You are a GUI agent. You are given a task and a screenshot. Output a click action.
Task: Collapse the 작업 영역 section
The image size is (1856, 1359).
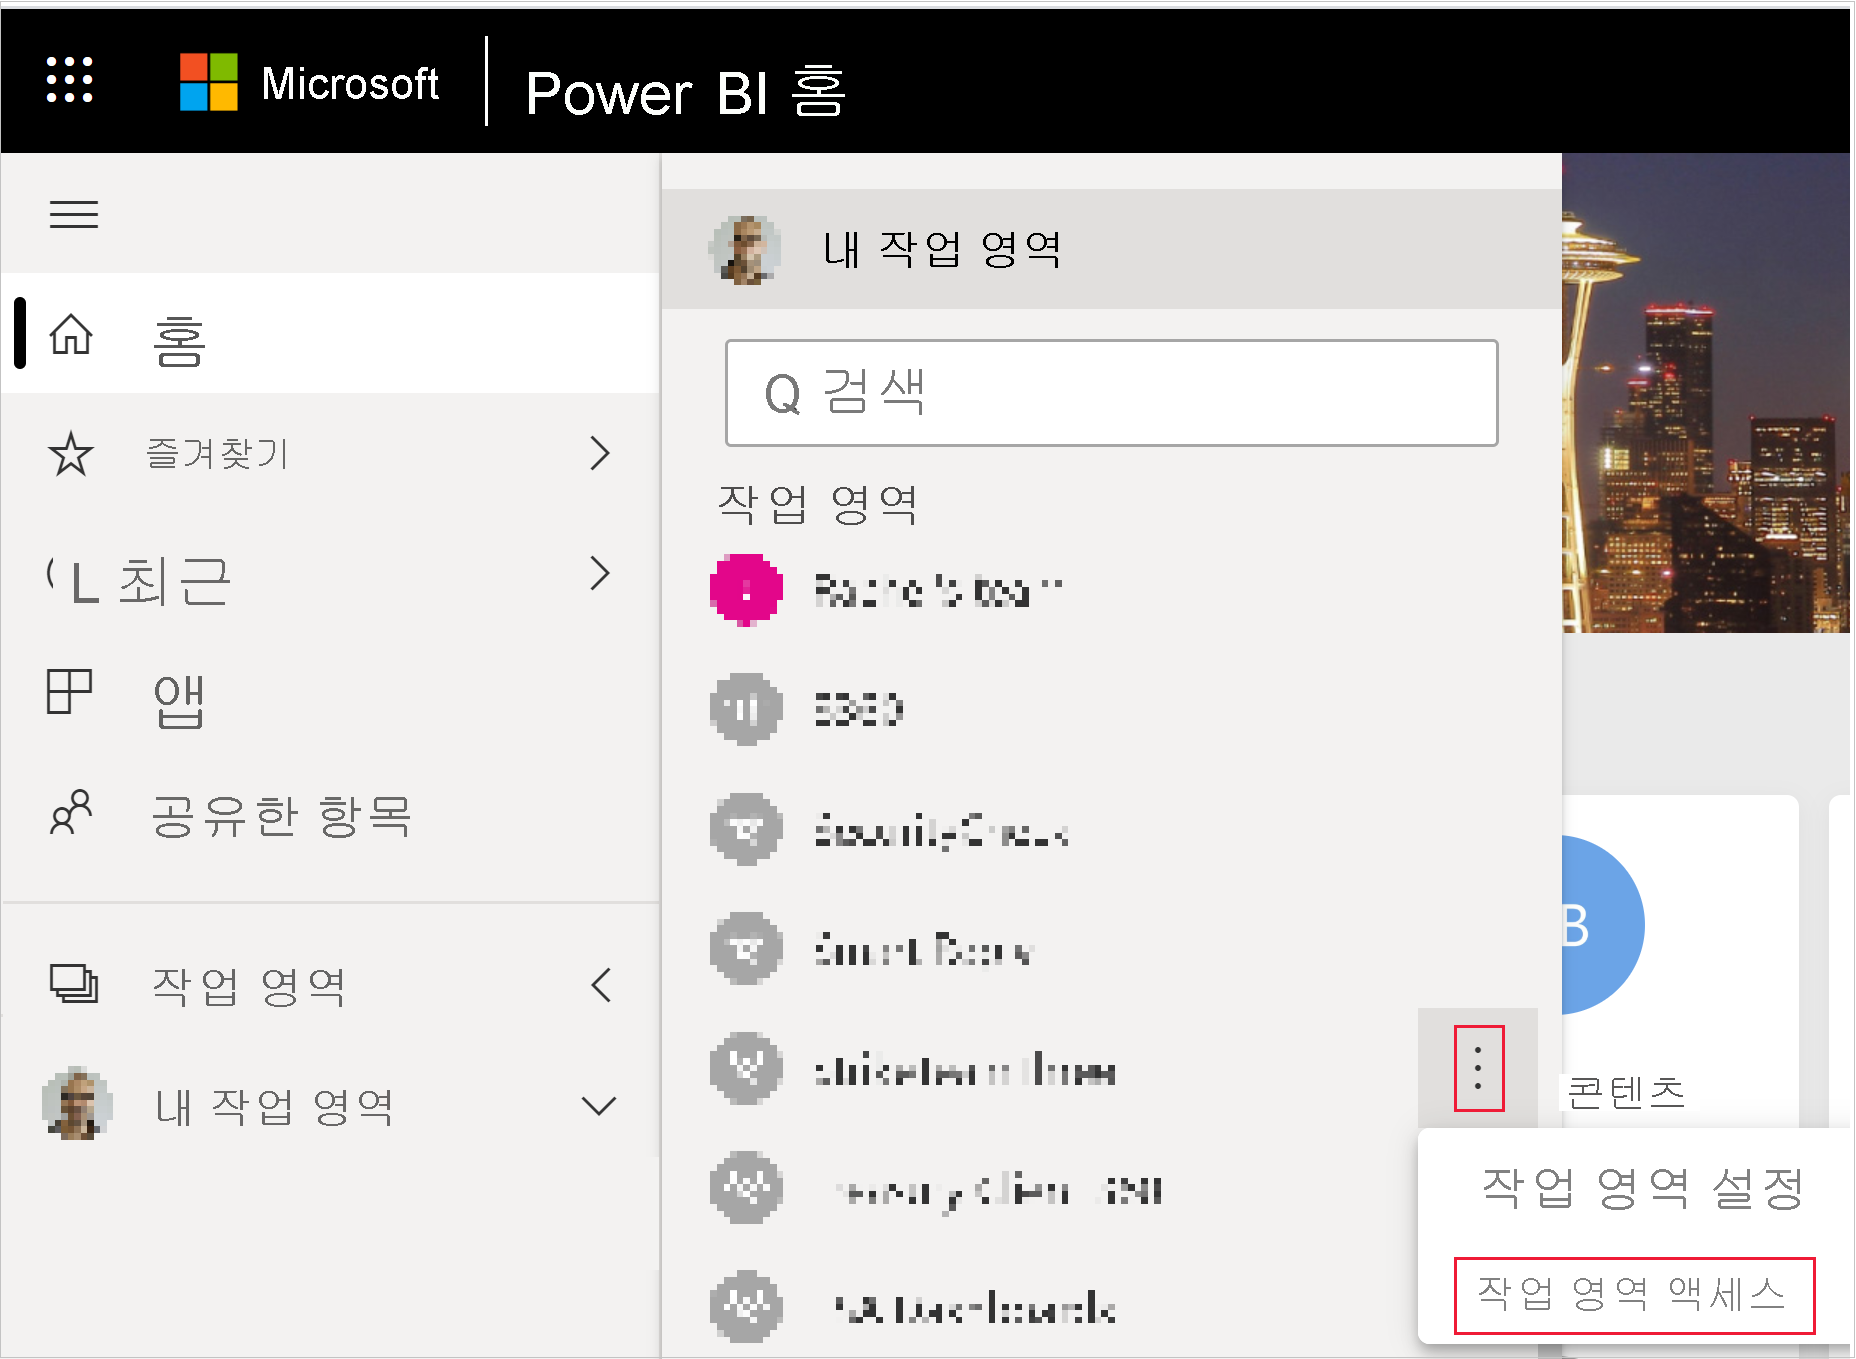coord(601,984)
